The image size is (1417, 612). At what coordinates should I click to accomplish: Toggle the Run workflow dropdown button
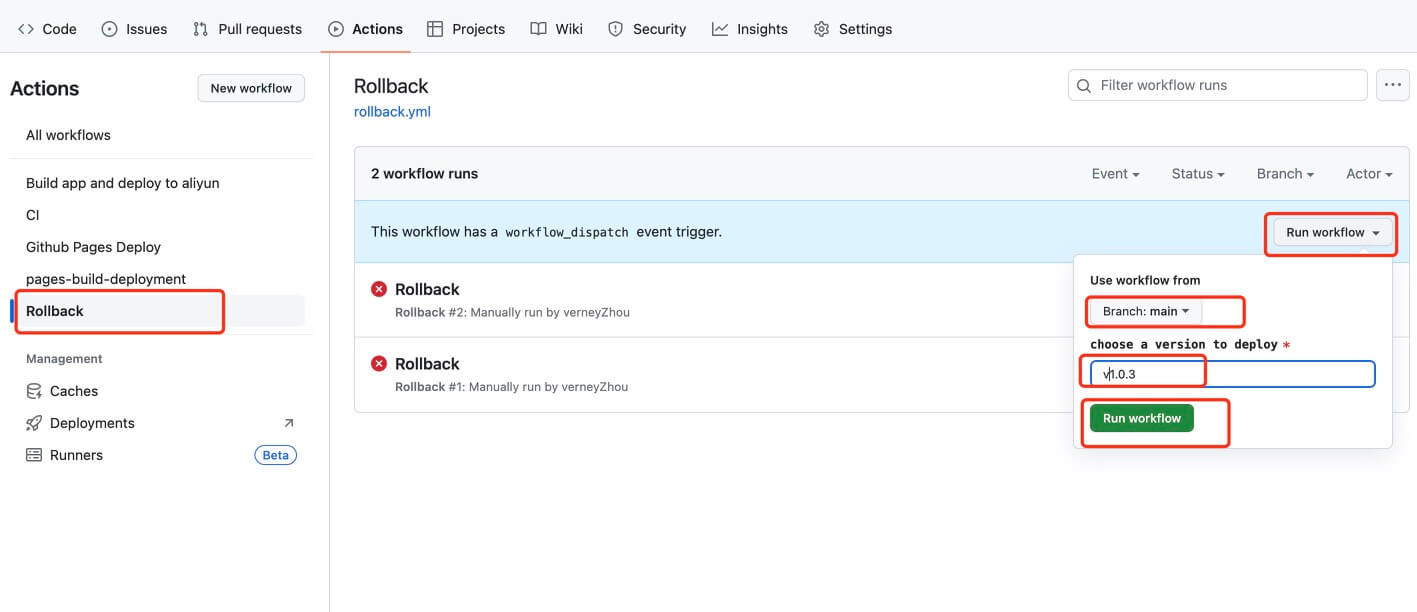coord(1332,233)
